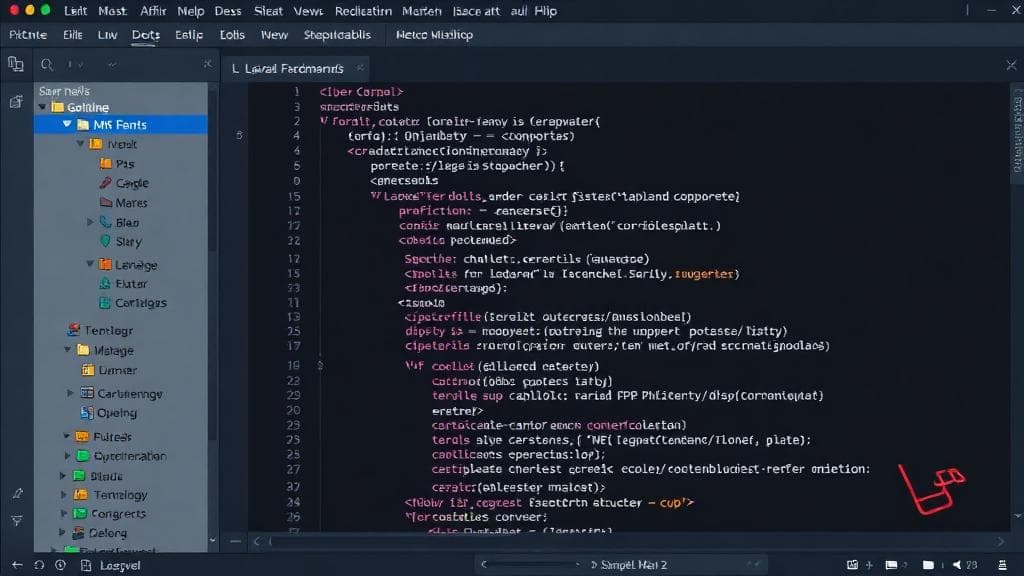The image size is (1024, 576).
Task: Expand the Blan tree item
Action: pyautogui.click(x=91, y=223)
